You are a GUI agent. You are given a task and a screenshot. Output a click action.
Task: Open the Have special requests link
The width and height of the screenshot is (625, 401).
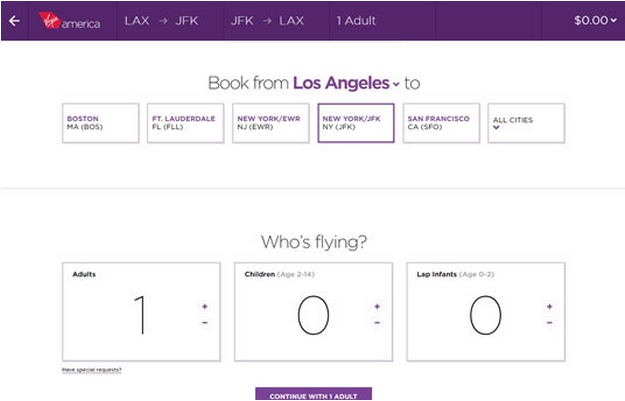pyautogui.click(x=92, y=370)
